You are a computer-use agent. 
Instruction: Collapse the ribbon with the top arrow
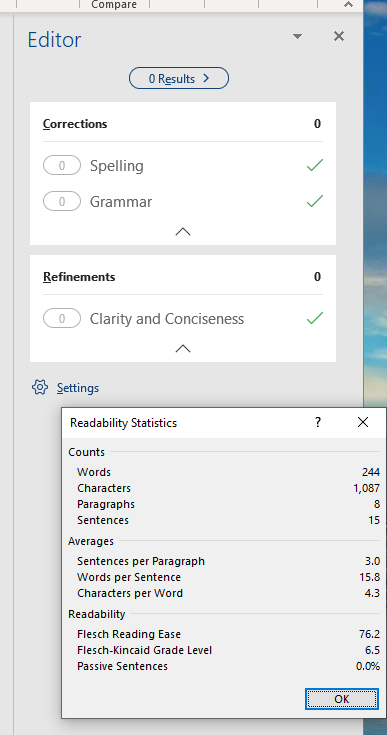pos(348,4)
